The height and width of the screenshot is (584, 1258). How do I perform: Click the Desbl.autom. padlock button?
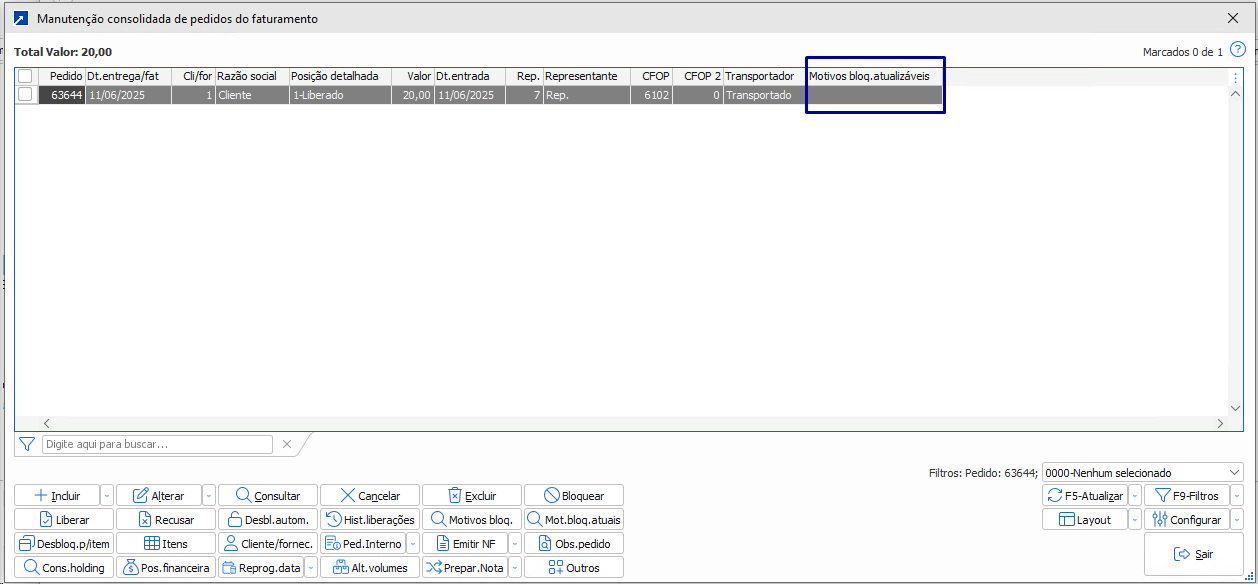click(268, 519)
